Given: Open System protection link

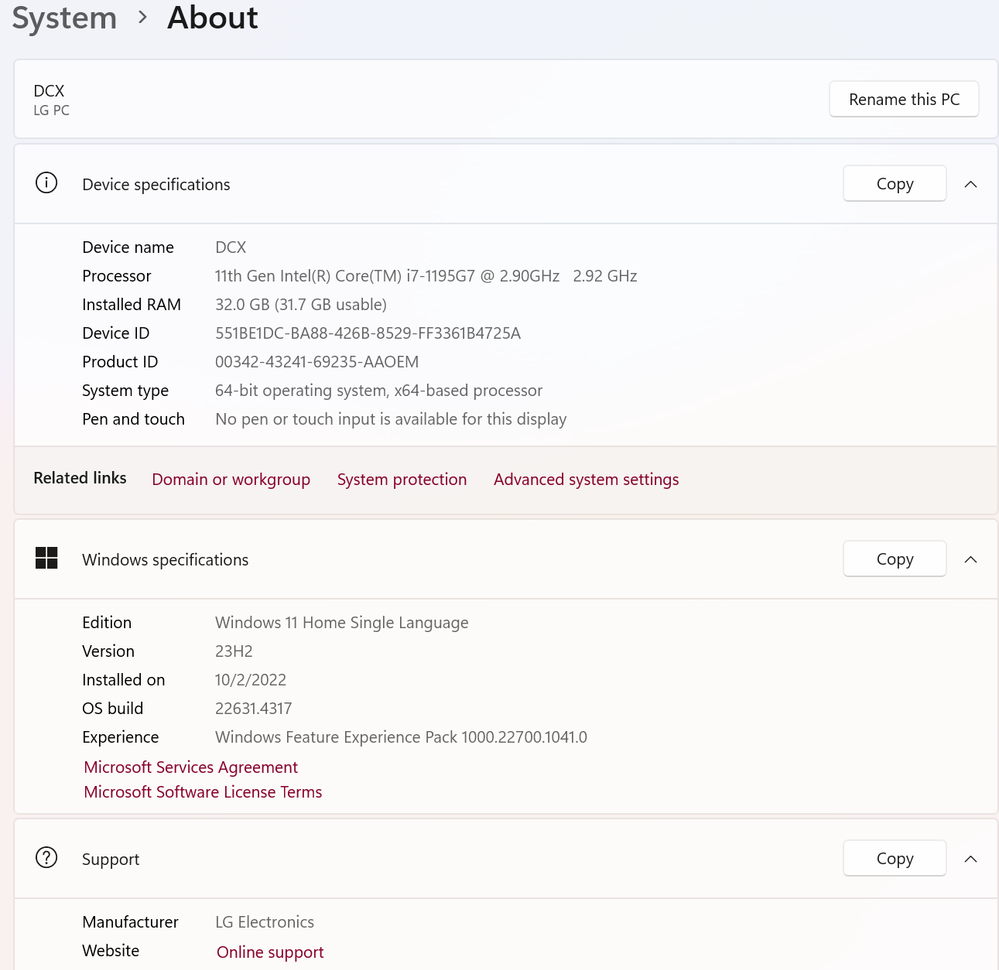Looking at the screenshot, I should click(x=401, y=479).
